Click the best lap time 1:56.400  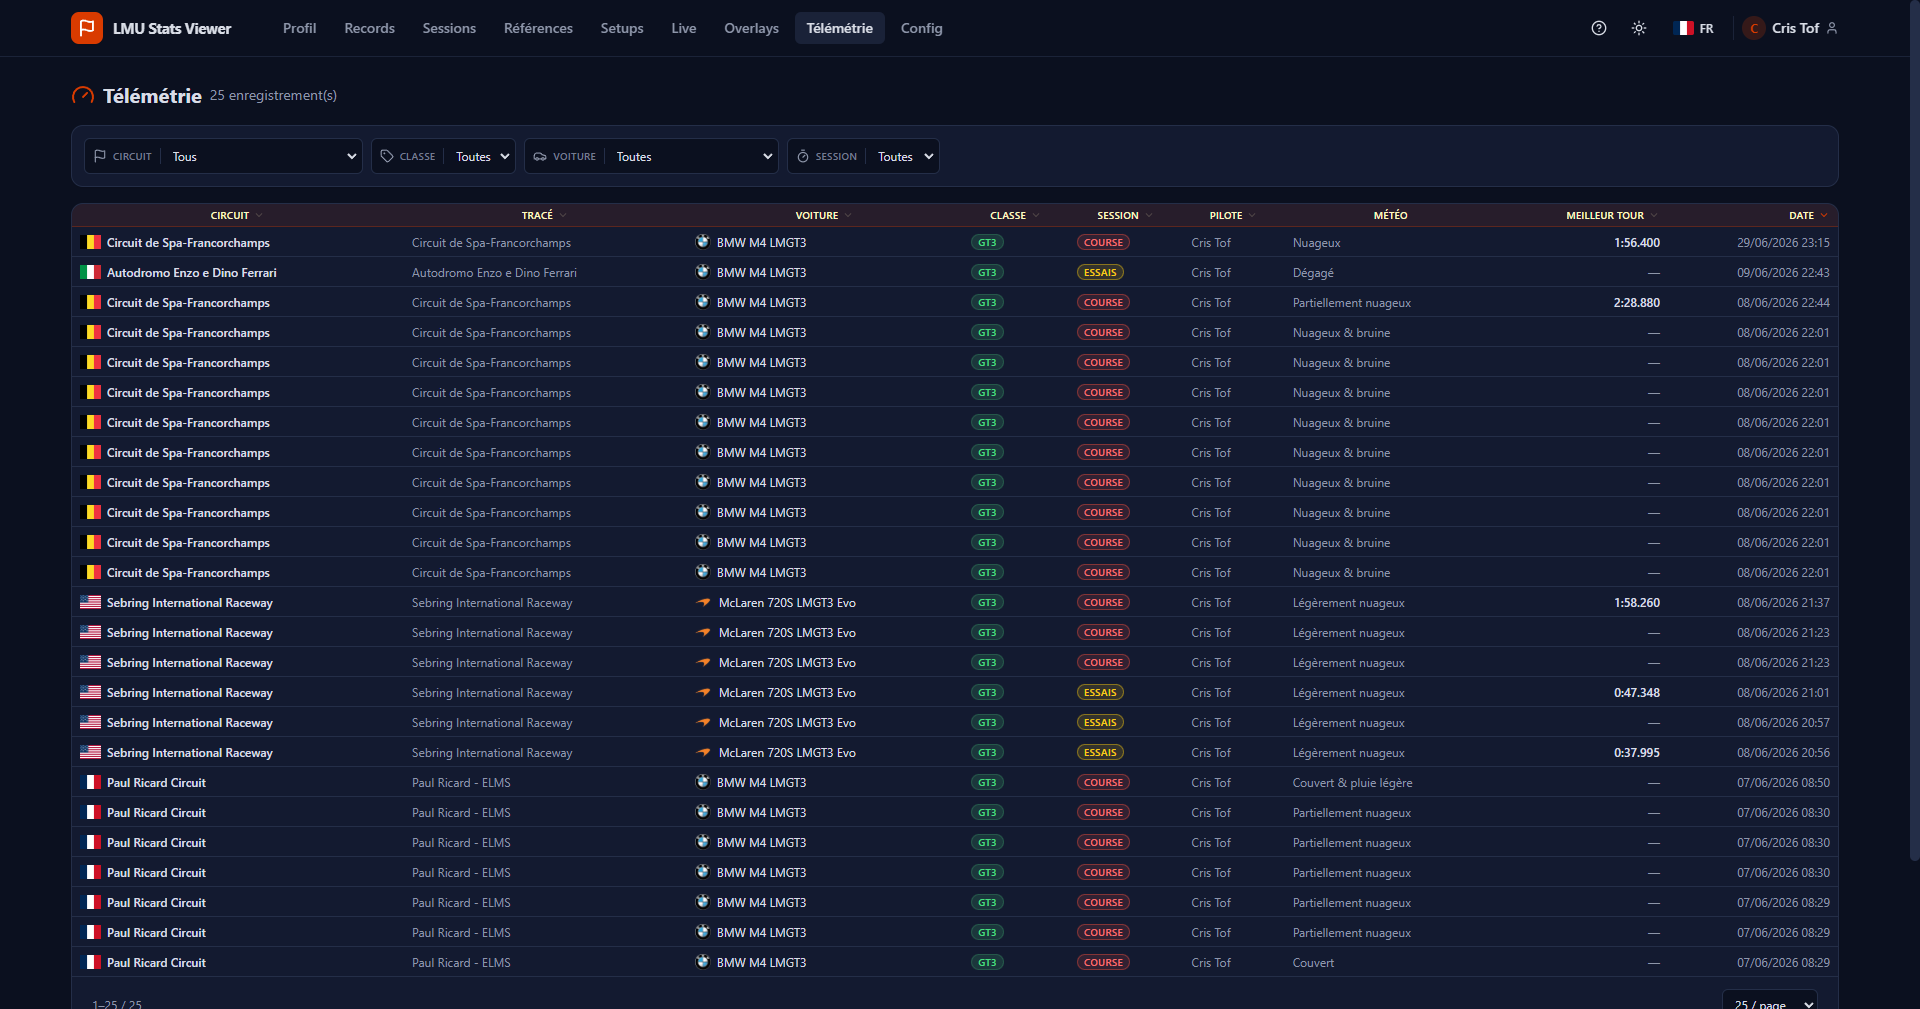[x=1637, y=243]
